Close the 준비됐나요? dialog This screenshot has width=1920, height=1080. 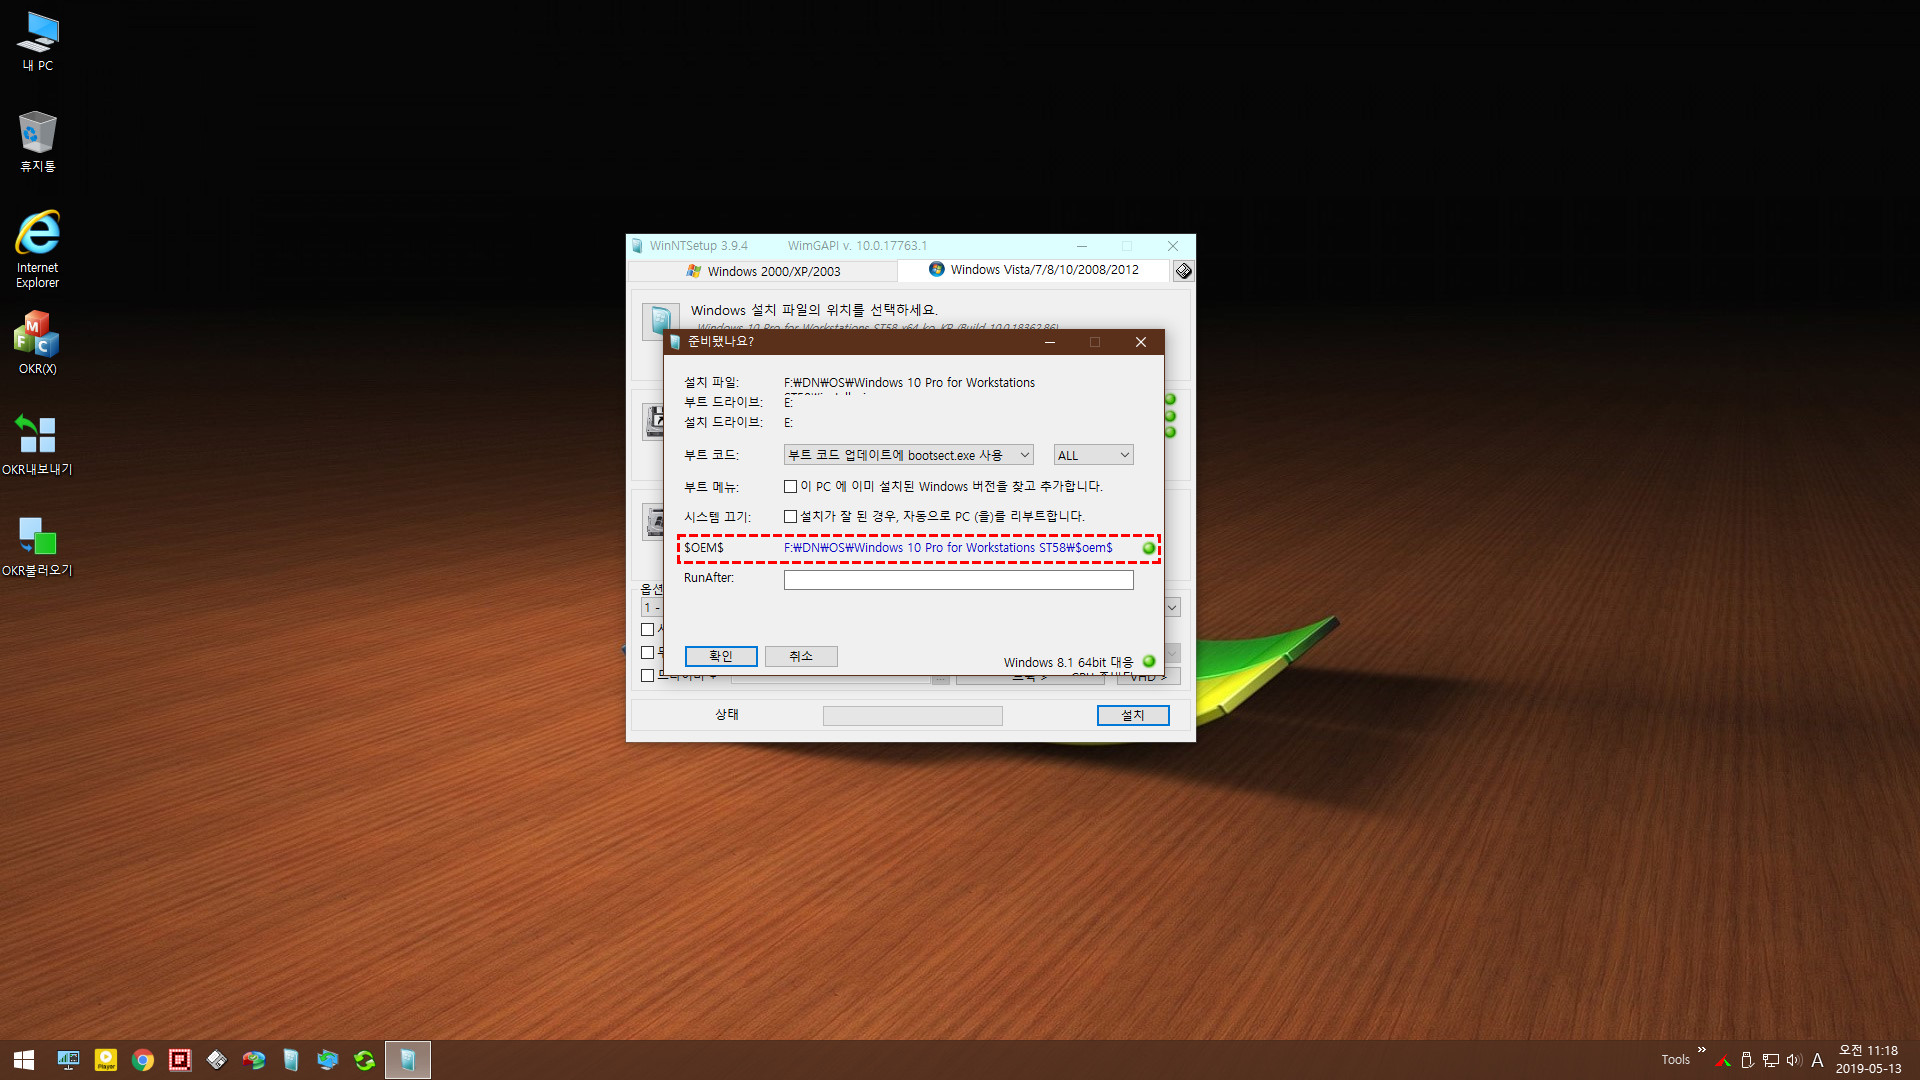tap(1141, 342)
